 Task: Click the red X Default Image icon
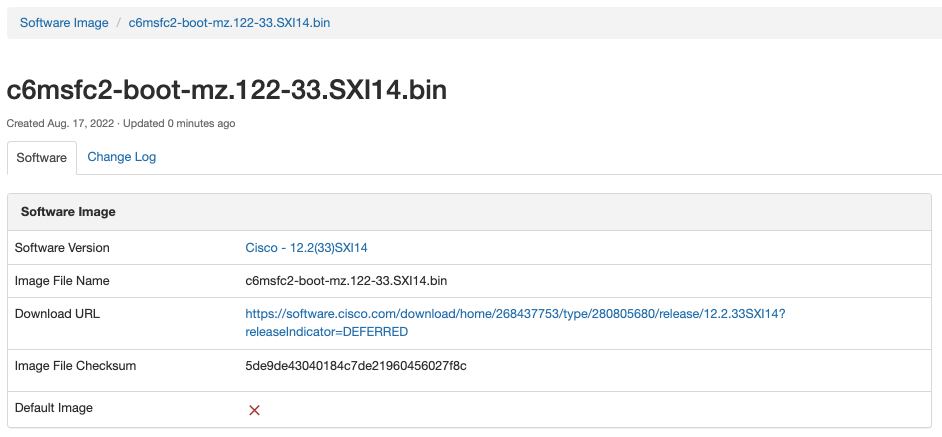point(254,410)
